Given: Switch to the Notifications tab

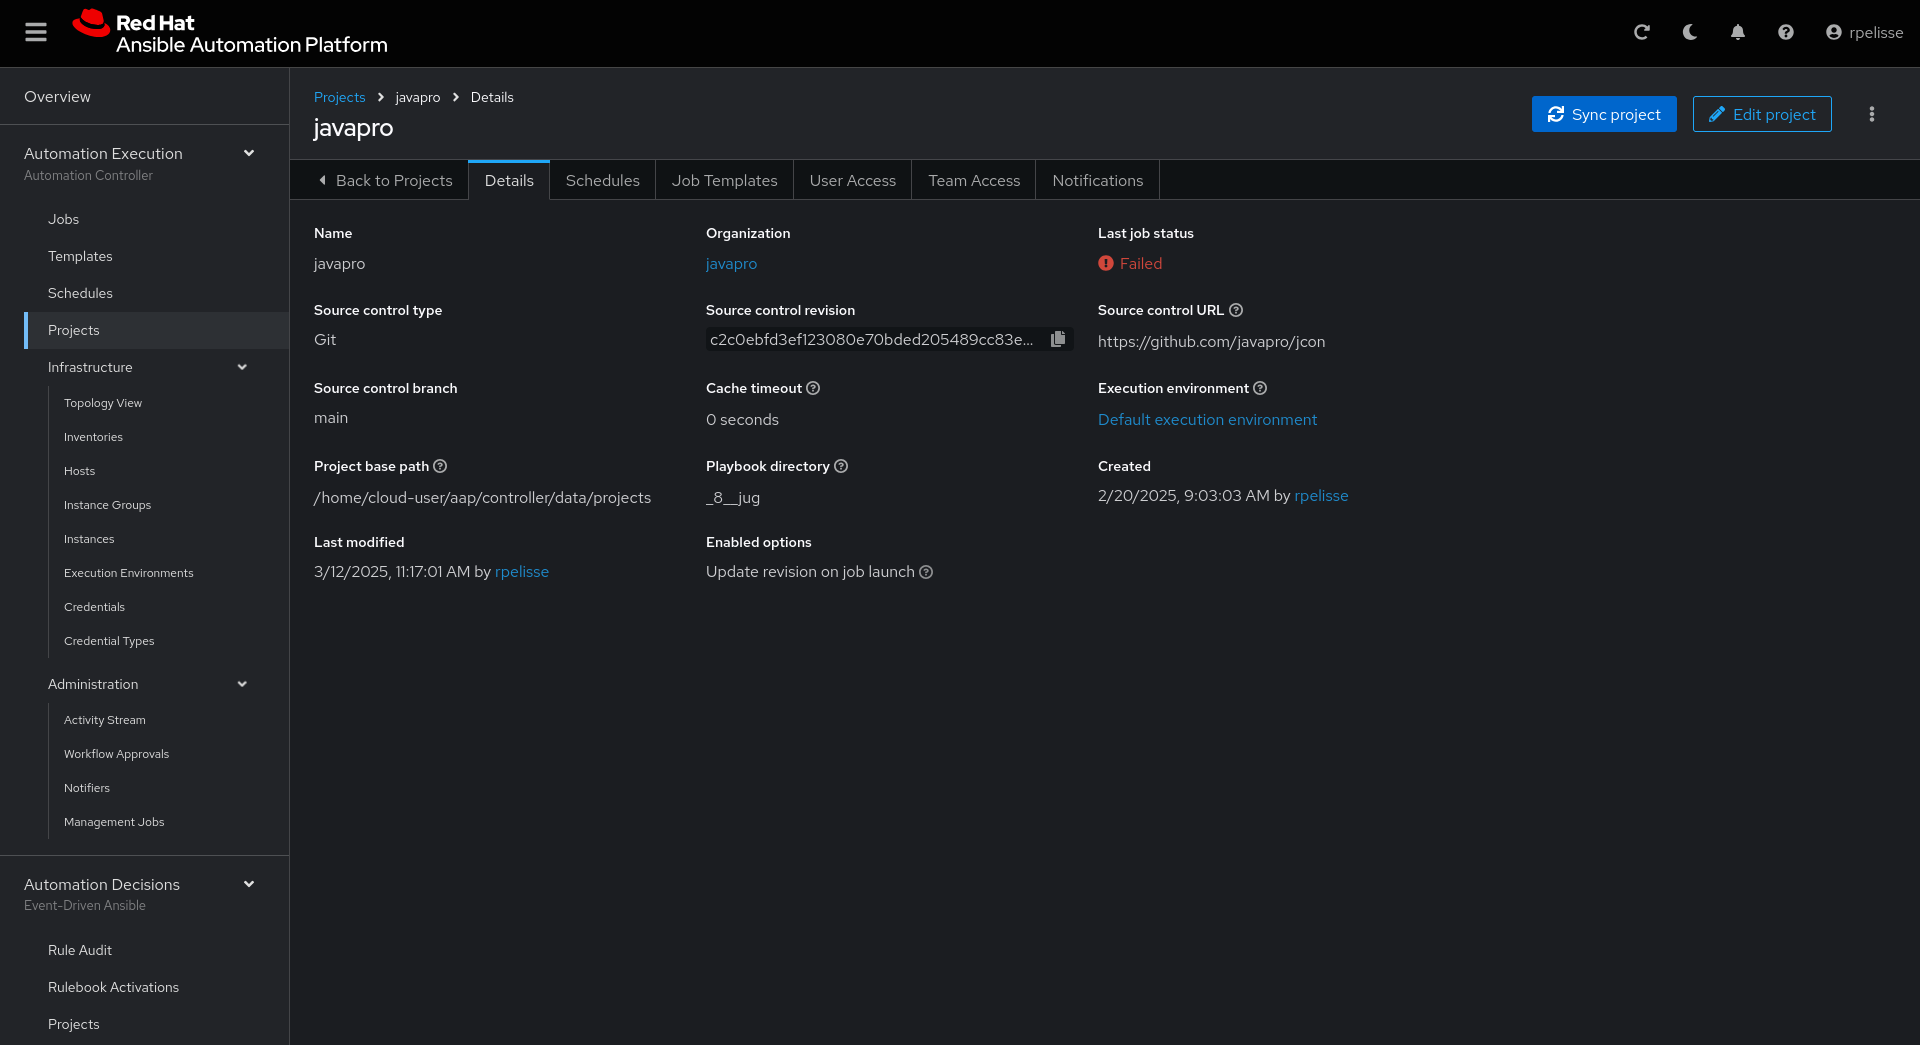Looking at the screenshot, I should (x=1097, y=180).
